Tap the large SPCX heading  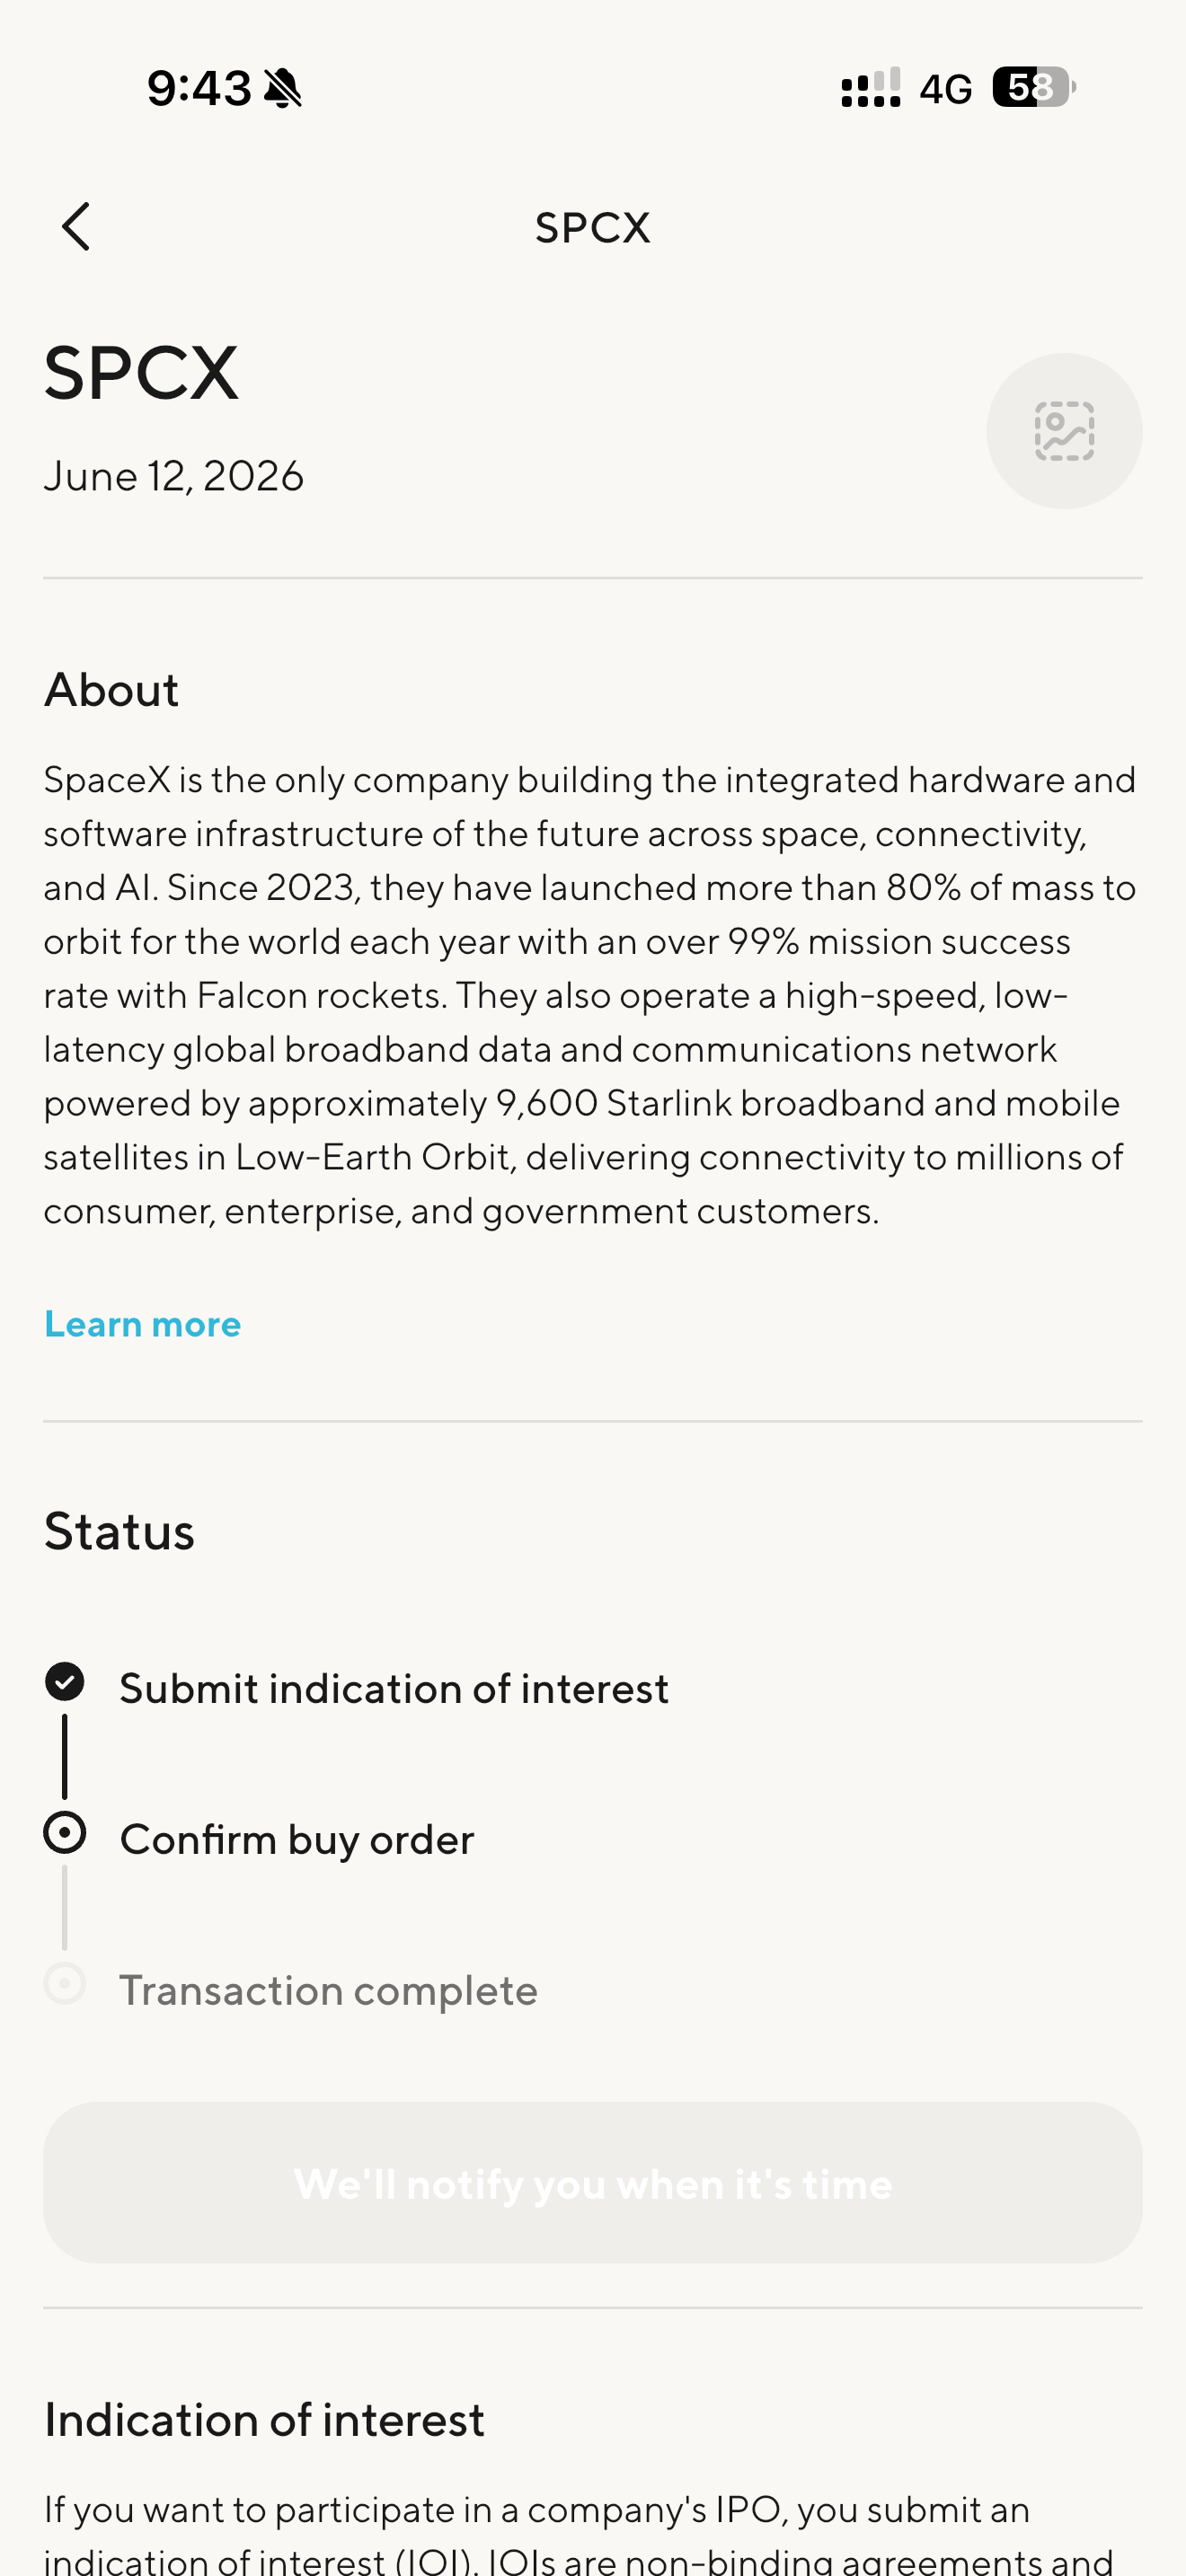pyautogui.click(x=141, y=373)
